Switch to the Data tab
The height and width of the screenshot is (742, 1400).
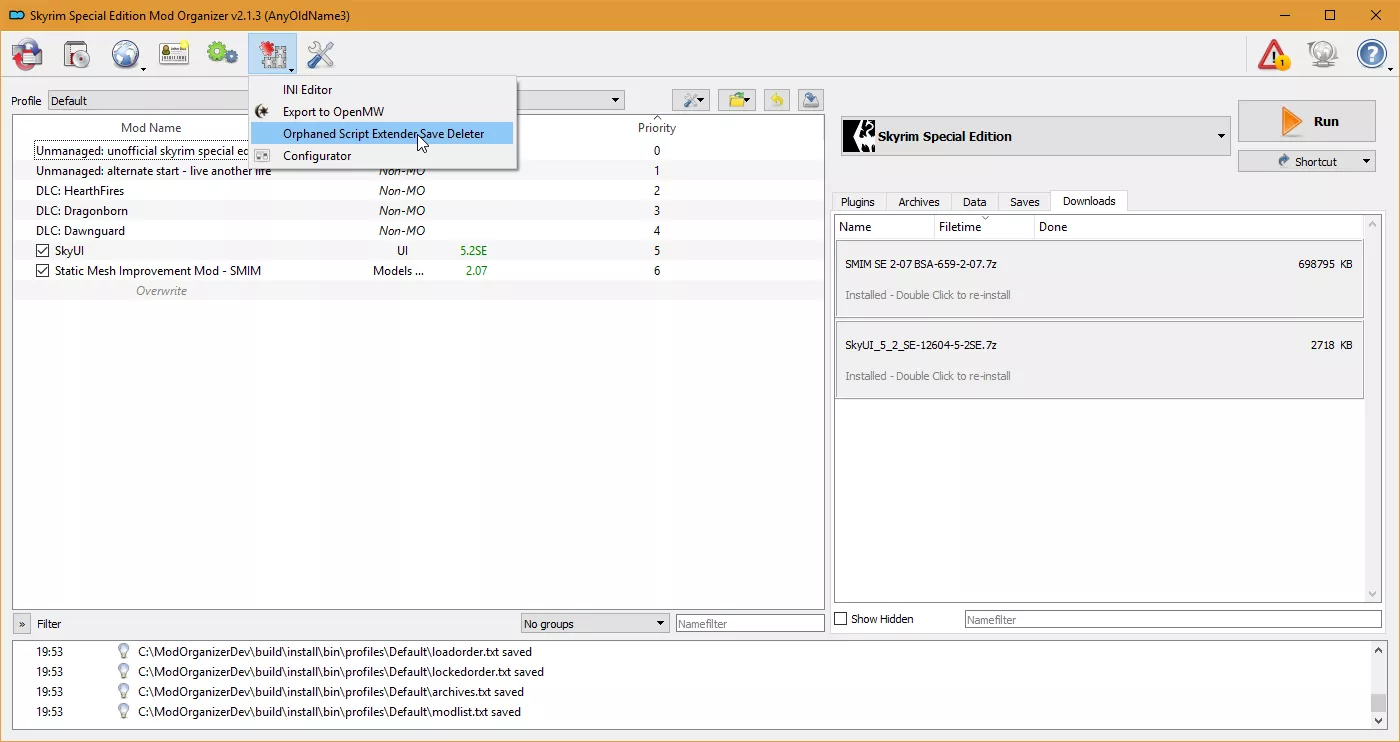click(974, 202)
